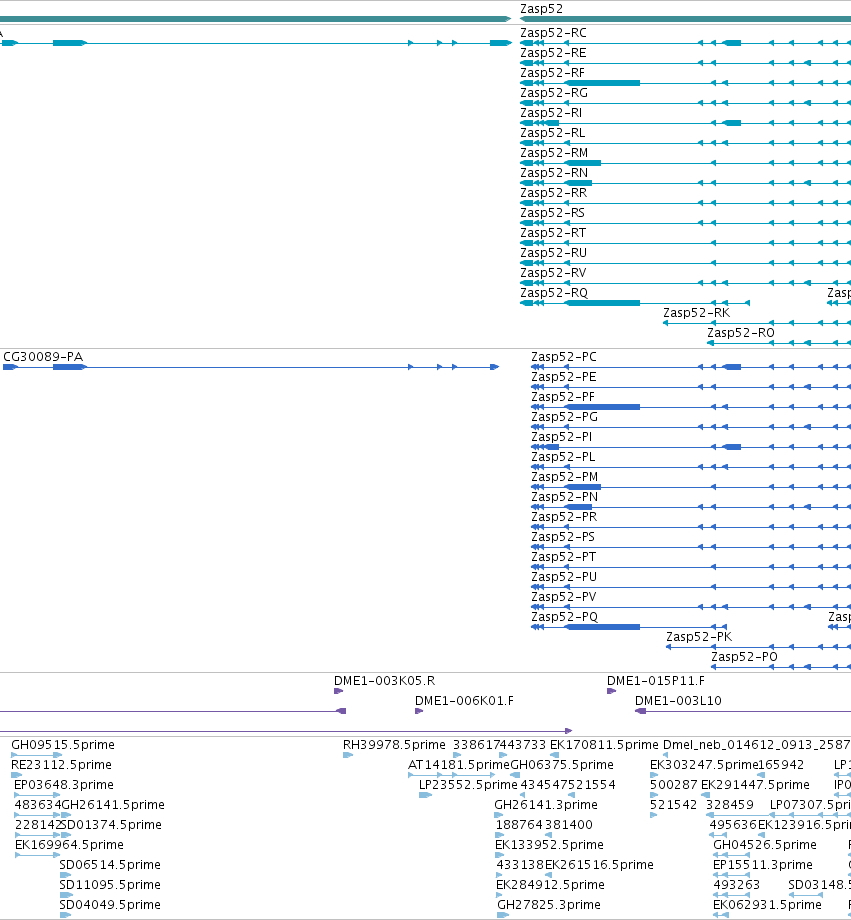Click polypeptide Zasp52-PS

[563, 536]
